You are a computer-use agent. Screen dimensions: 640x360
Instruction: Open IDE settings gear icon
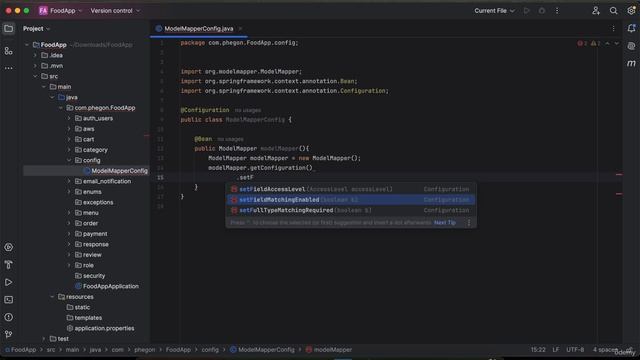pyautogui.click(x=631, y=11)
